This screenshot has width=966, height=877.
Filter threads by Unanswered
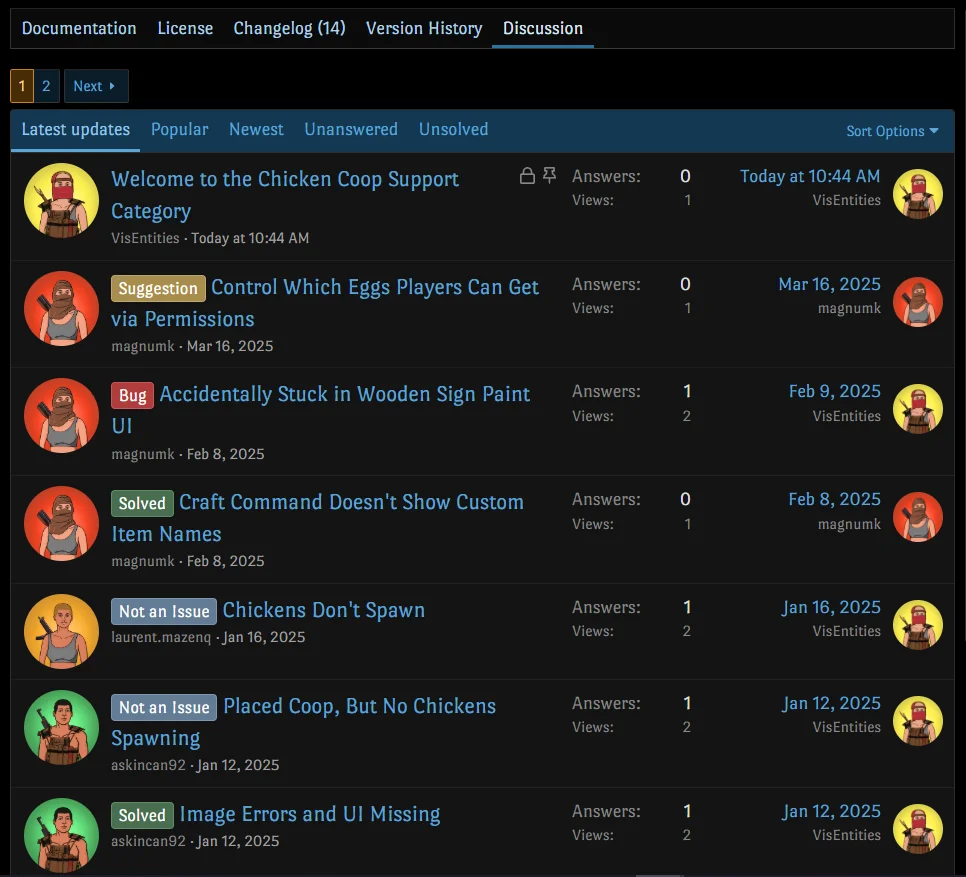[x=351, y=129]
